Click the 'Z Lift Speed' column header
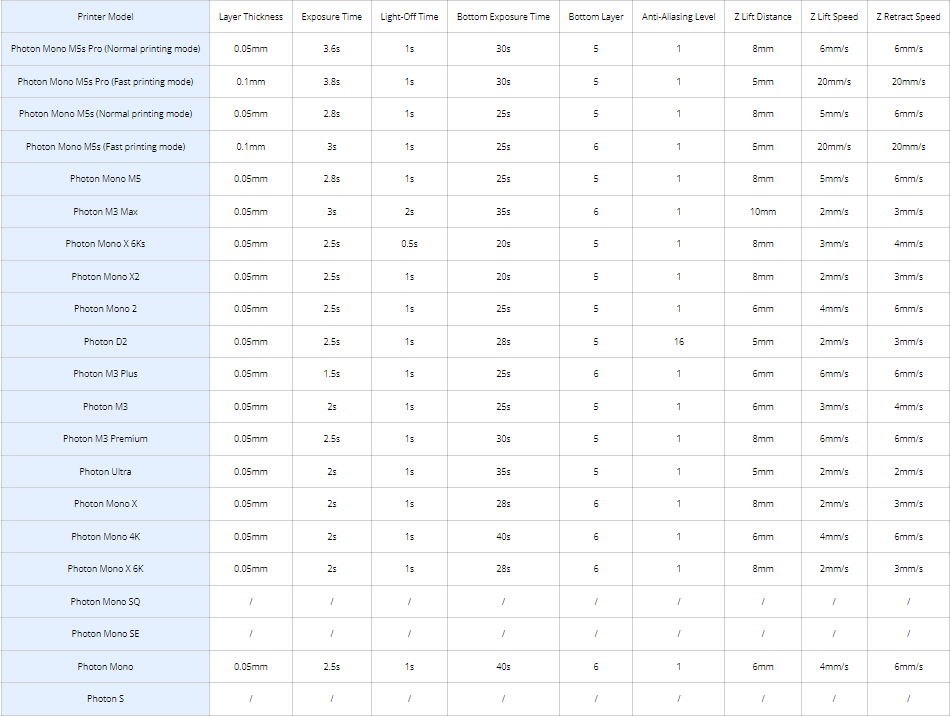Viewport: 950px width, 716px height. pyautogui.click(x=834, y=16)
